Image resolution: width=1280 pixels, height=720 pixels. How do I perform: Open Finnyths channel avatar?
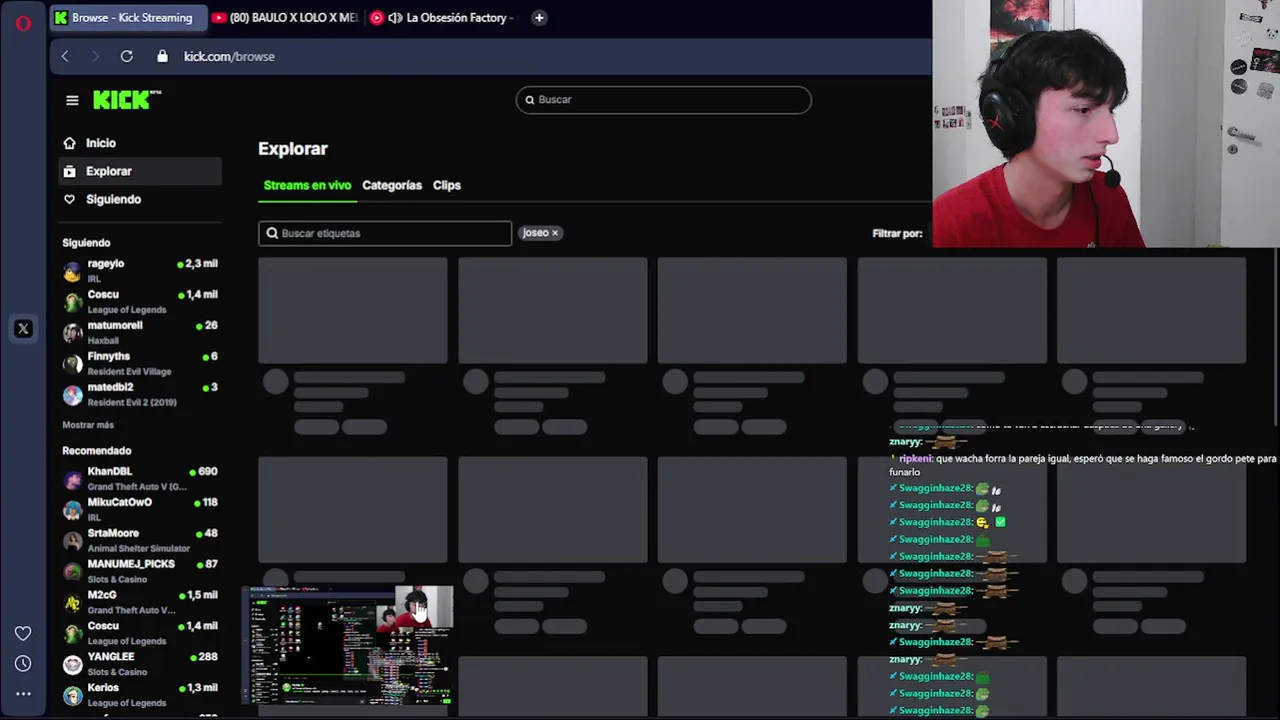pyautogui.click(x=72, y=364)
